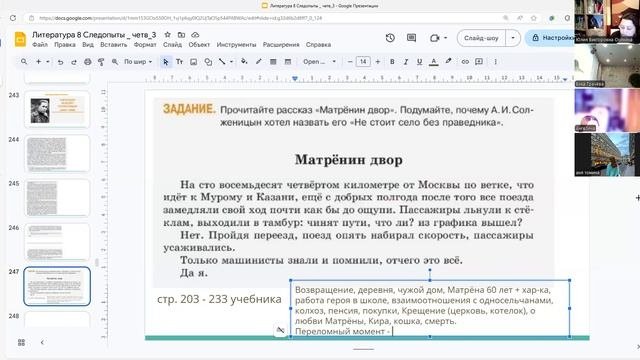640x360 pixels.
Task: Open comments panel icon
Action: (x=411, y=38)
